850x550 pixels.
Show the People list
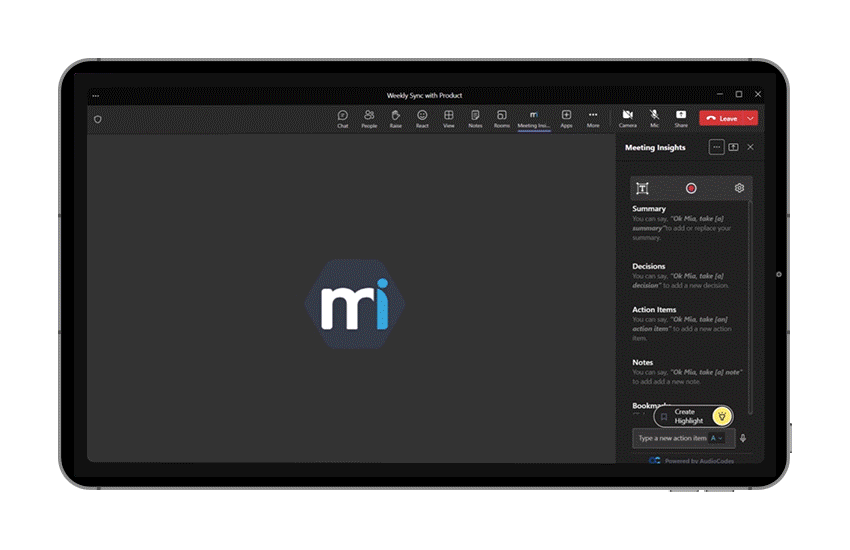tap(369, 118)
